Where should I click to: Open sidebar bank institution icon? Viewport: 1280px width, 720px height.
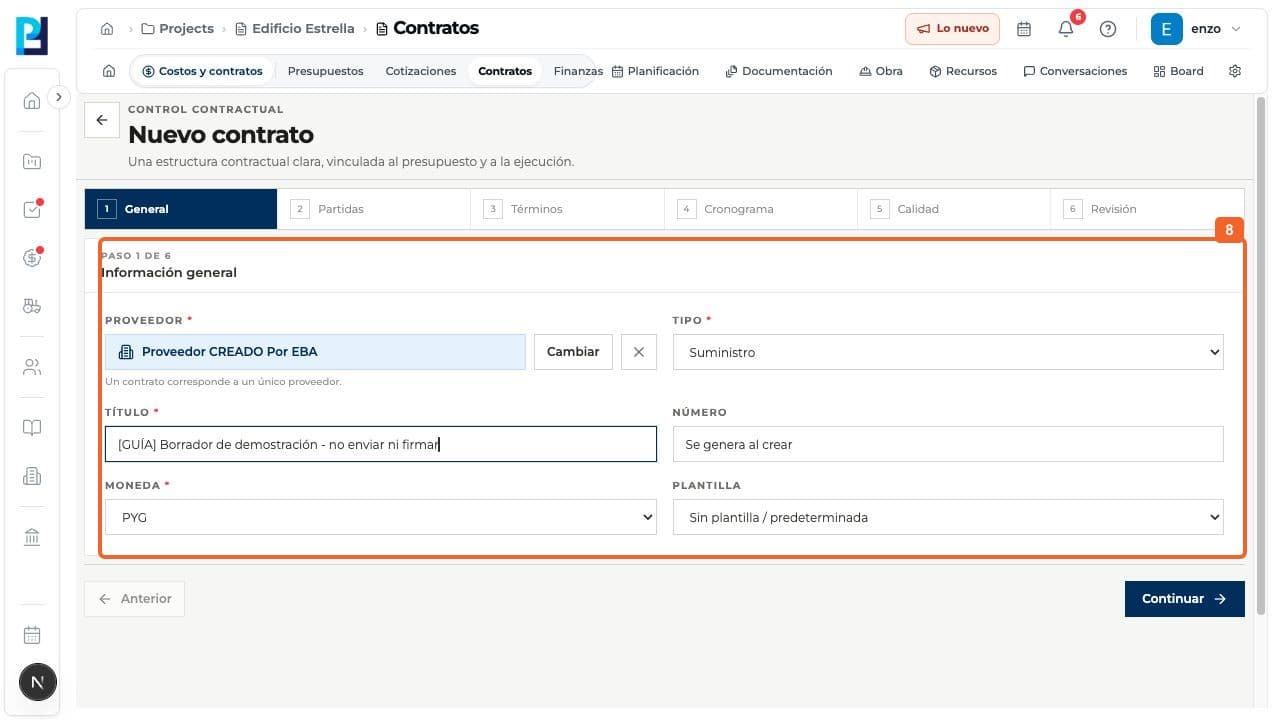pos(32,538)
